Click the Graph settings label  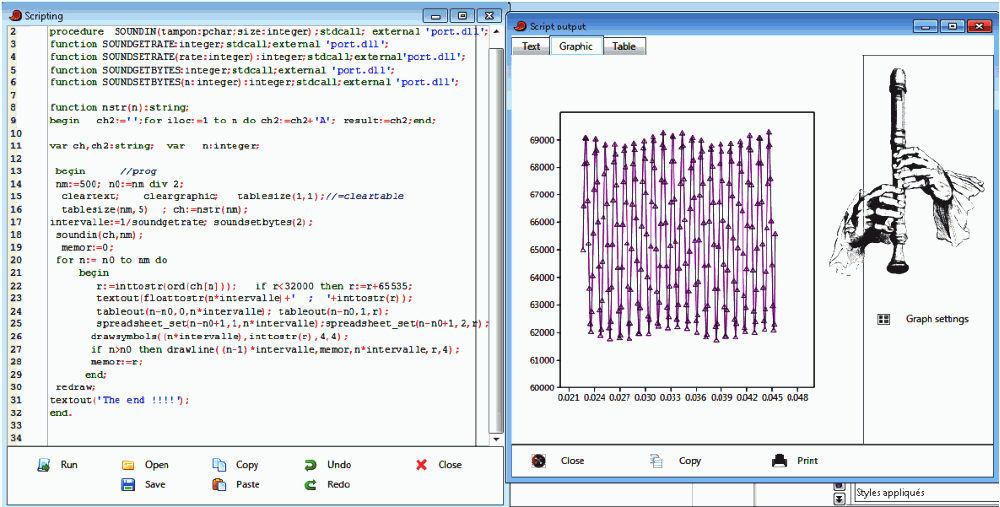tap(937, 319)
